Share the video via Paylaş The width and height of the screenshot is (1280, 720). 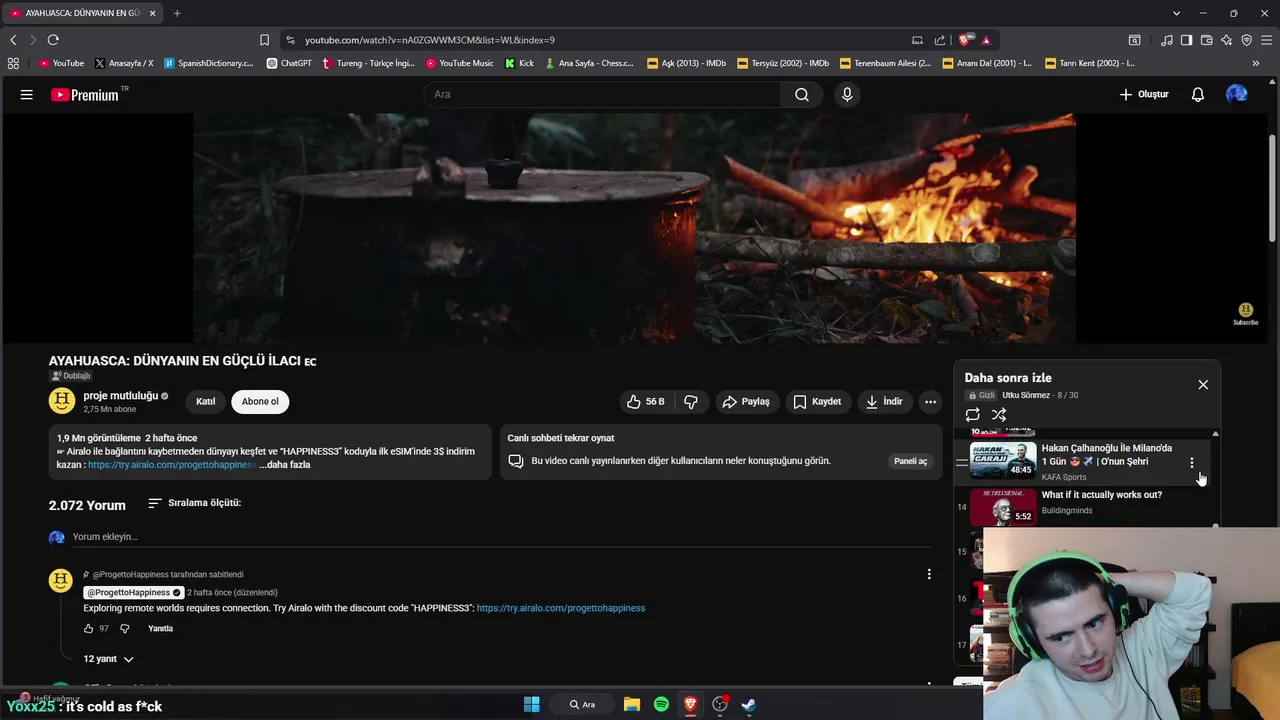tap(746, 401)
